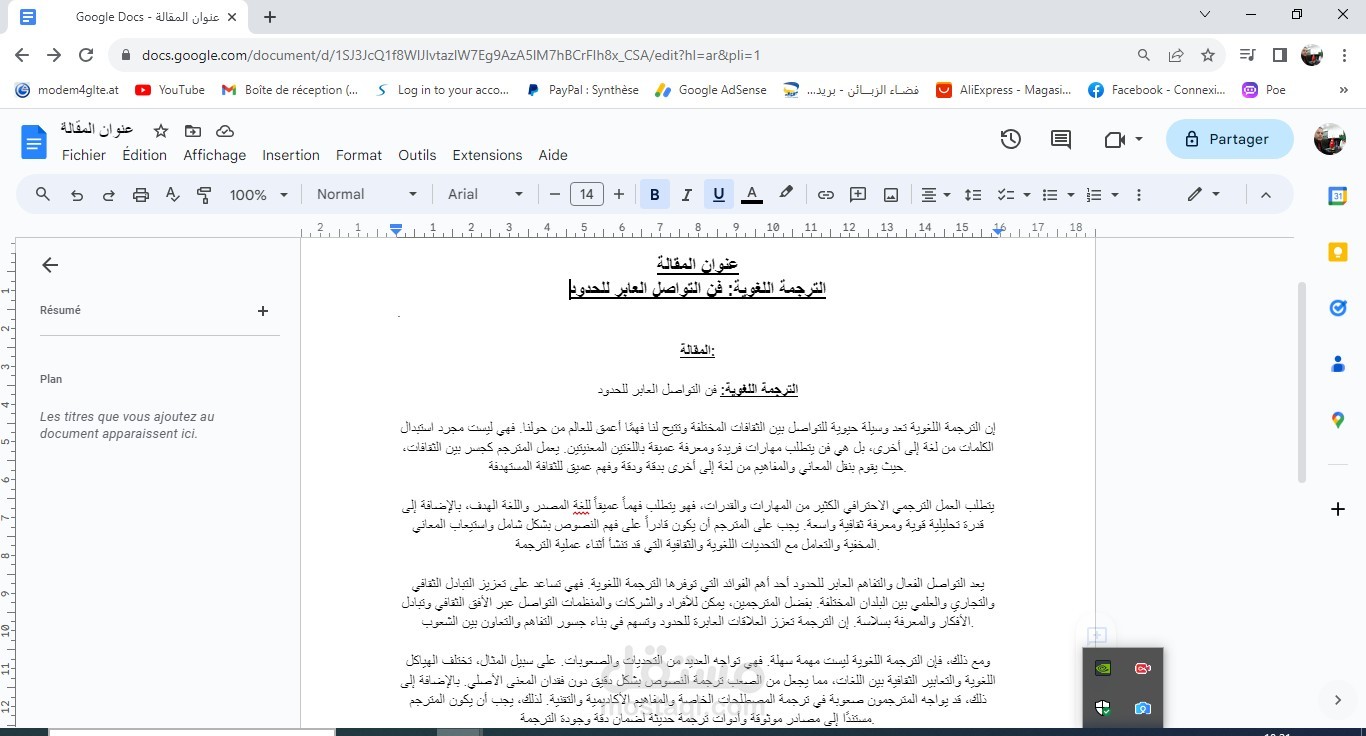Open Contacts side panel
1366x736 pixels.
click(1338, 364)
